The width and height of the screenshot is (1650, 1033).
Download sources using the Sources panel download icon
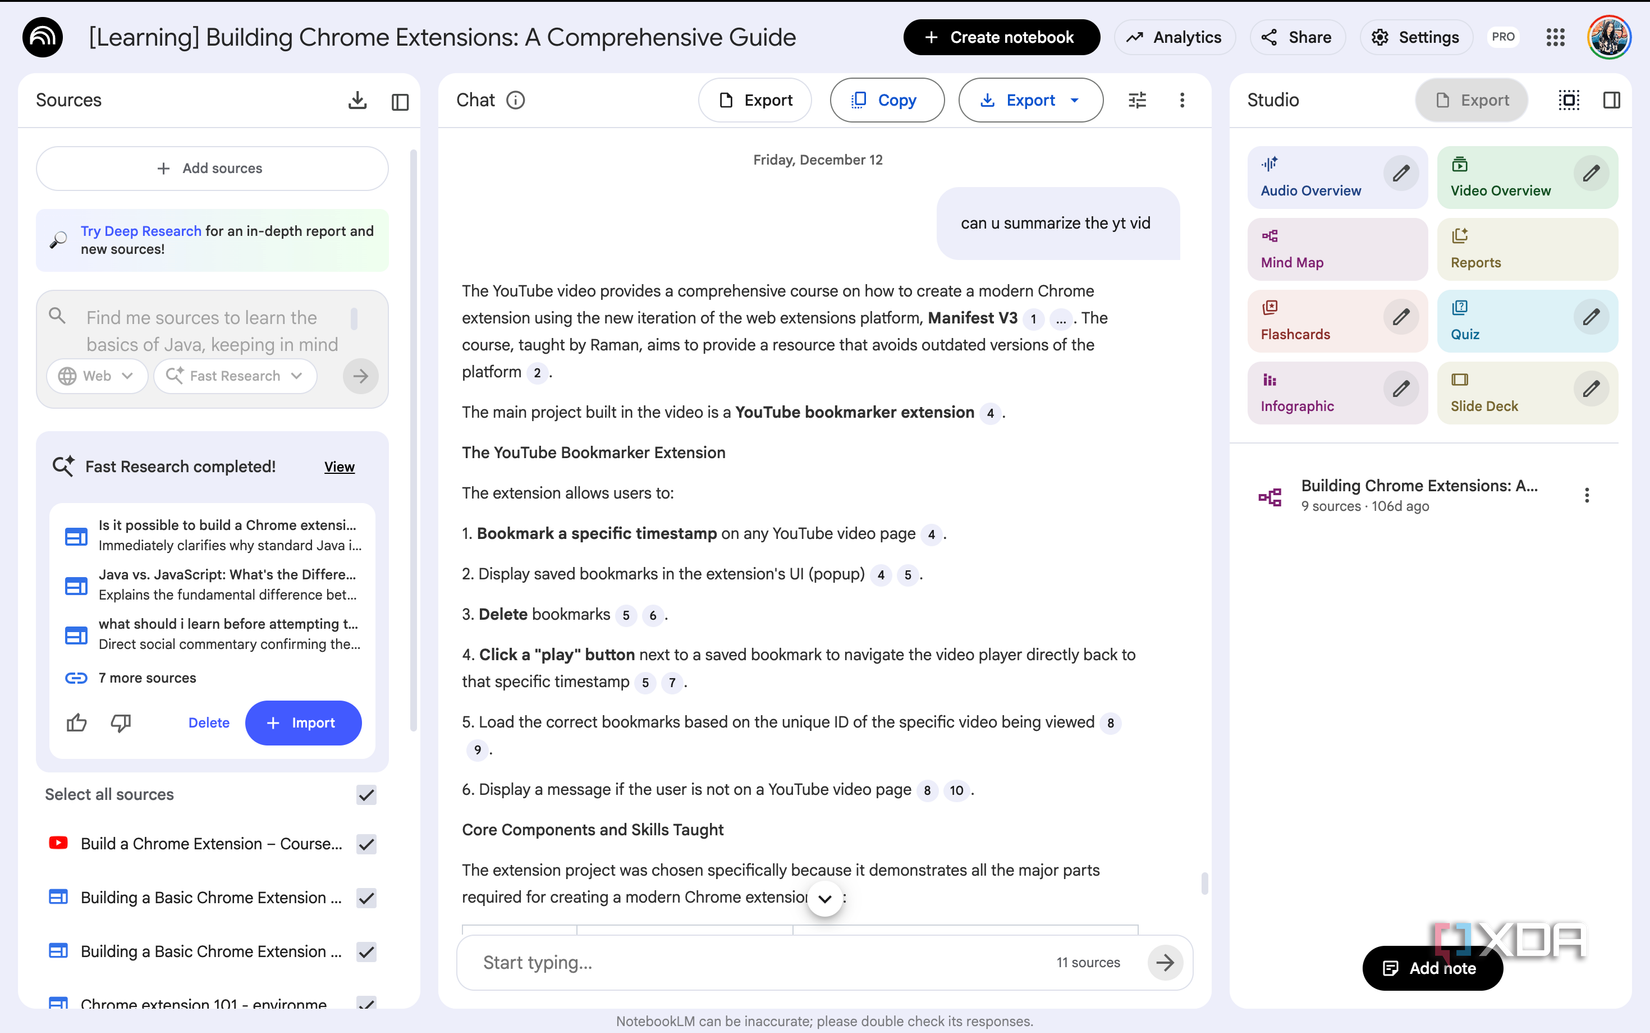coord(357,100)
